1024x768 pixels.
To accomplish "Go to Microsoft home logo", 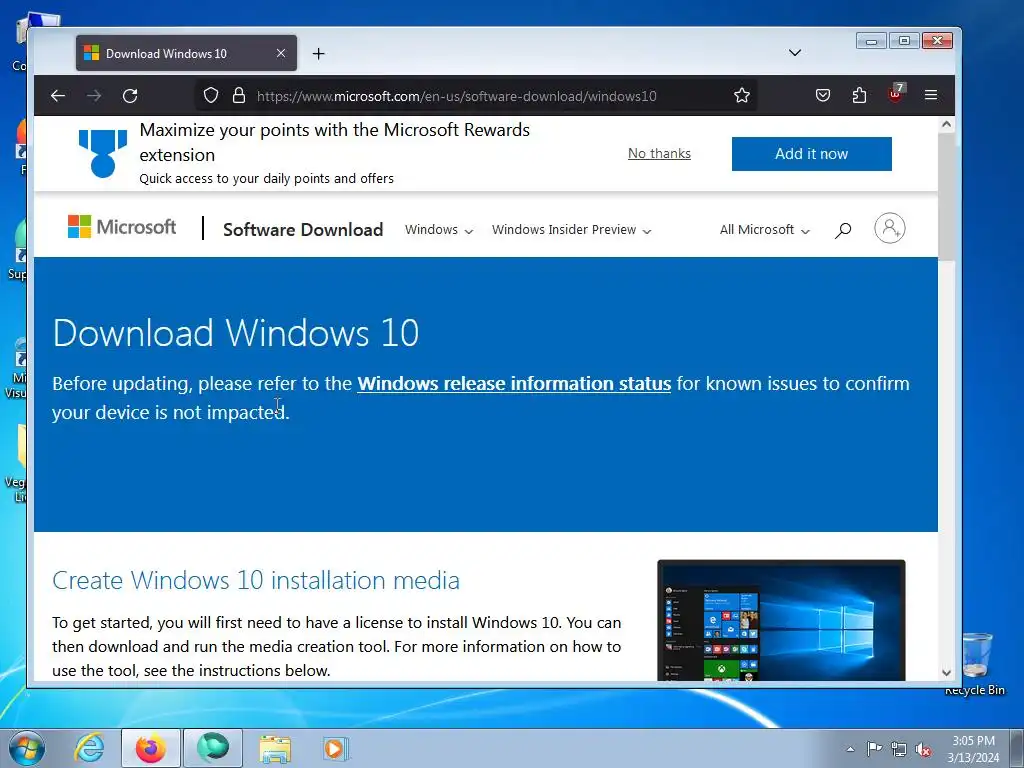I will tap(122, 227).
